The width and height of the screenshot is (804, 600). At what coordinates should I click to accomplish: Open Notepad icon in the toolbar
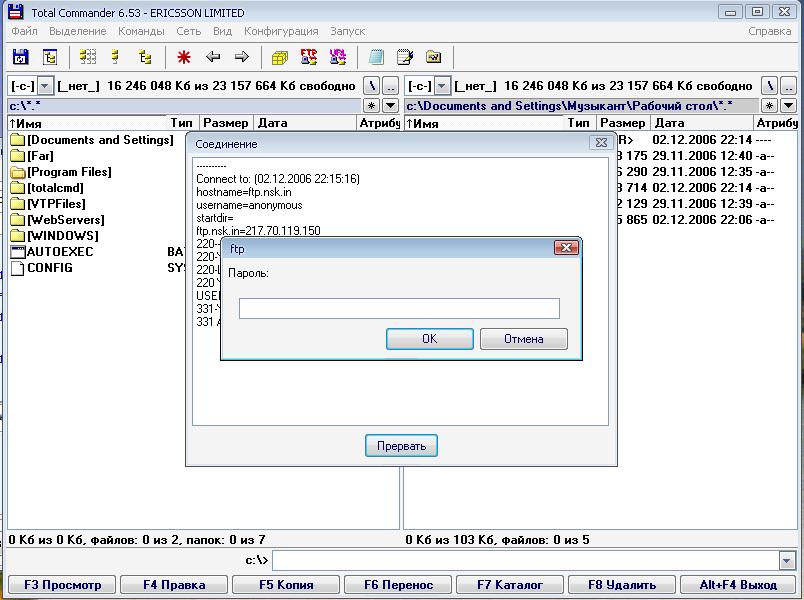coord(405,57)
